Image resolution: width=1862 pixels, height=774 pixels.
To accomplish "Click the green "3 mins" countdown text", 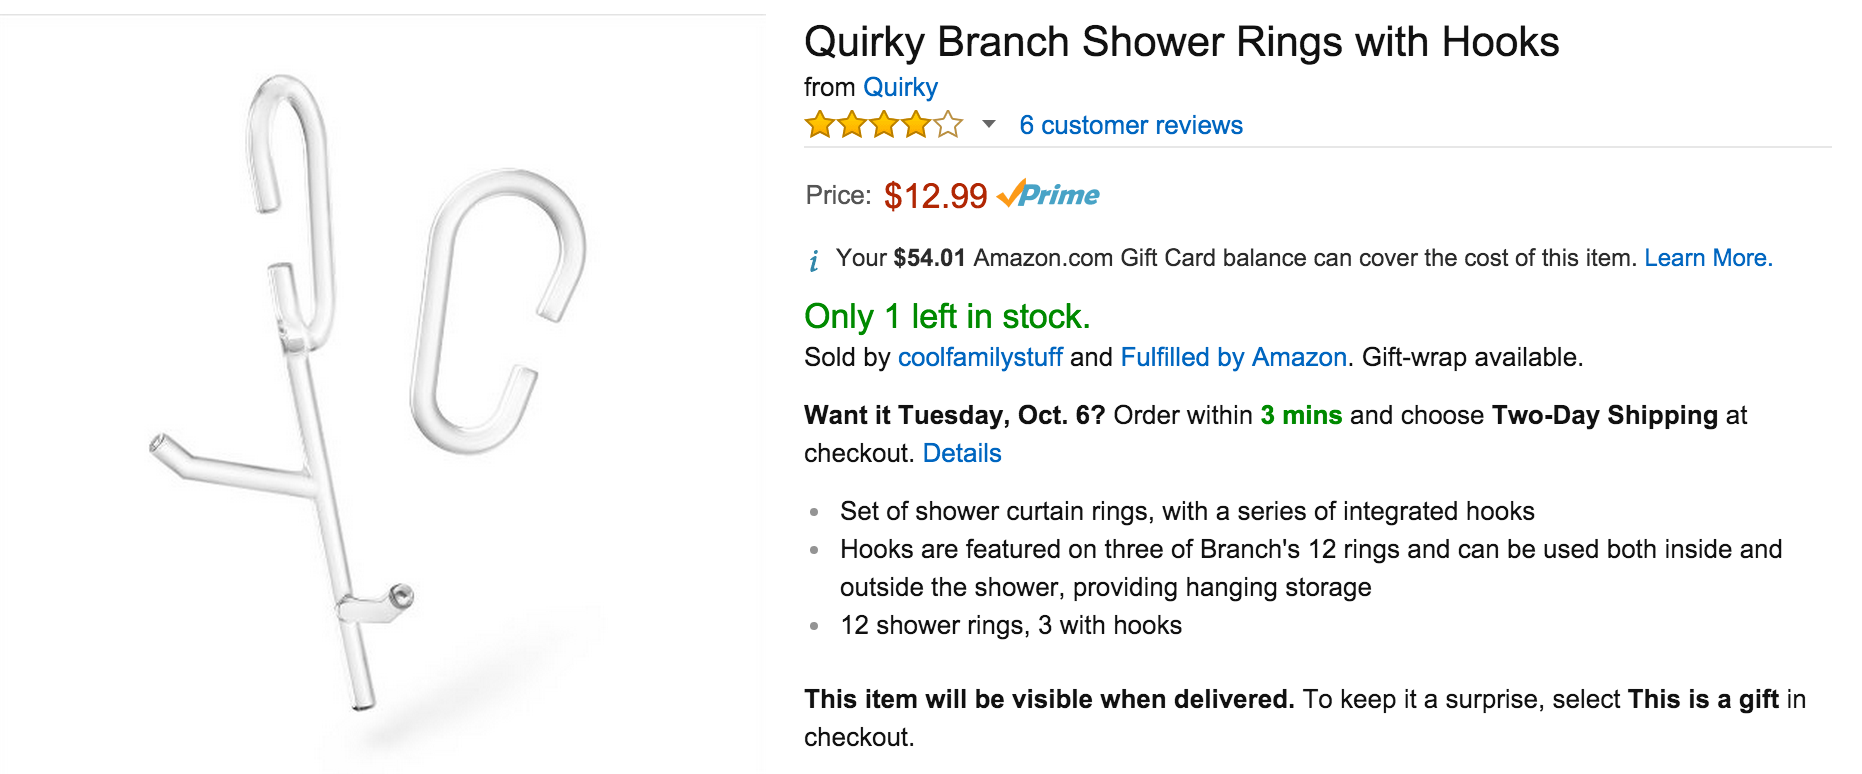I will pyautogui.click(x=1300, y=415).
